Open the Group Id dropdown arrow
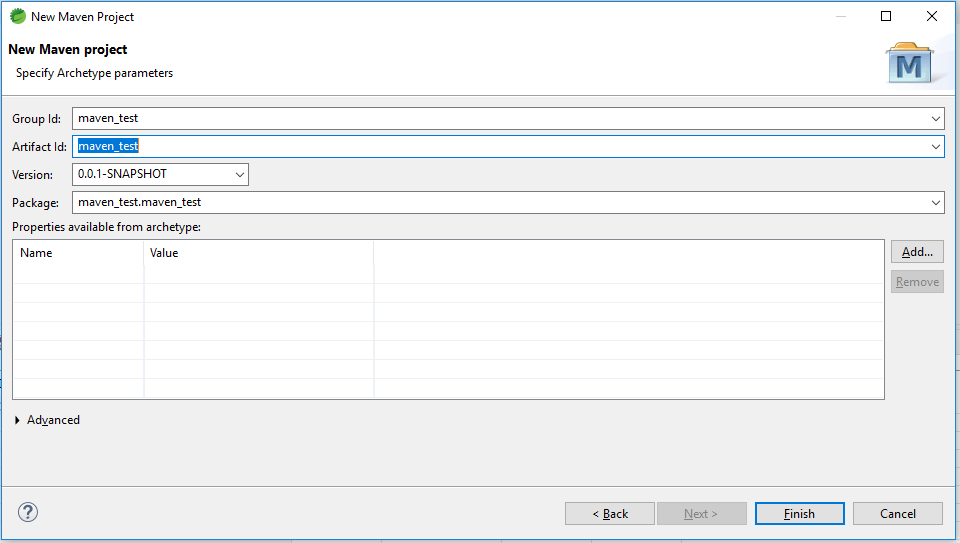The height and width of the screenshot is (543, 960). point(936,119)
